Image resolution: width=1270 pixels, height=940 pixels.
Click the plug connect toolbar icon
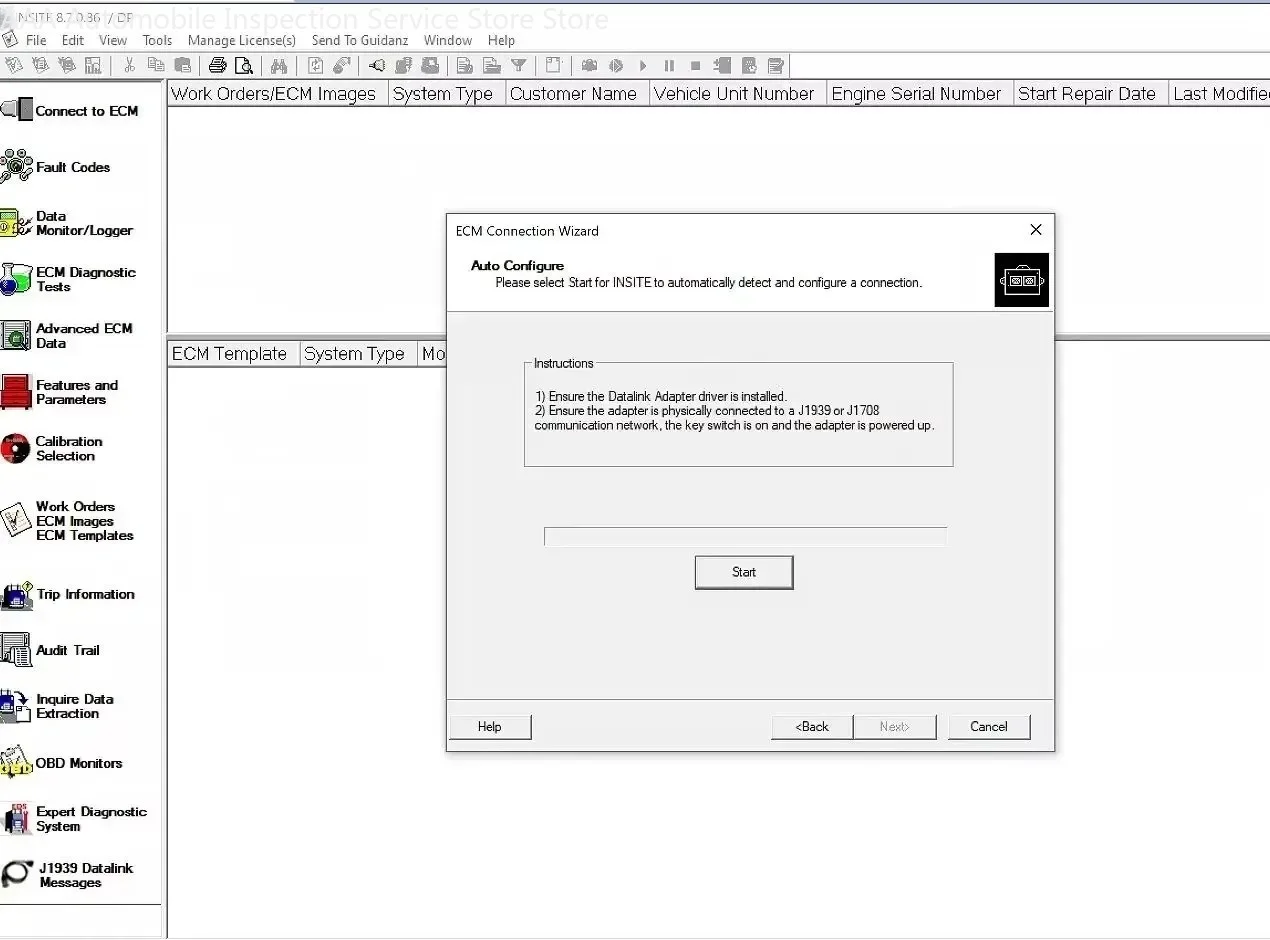tap(376, 66)
